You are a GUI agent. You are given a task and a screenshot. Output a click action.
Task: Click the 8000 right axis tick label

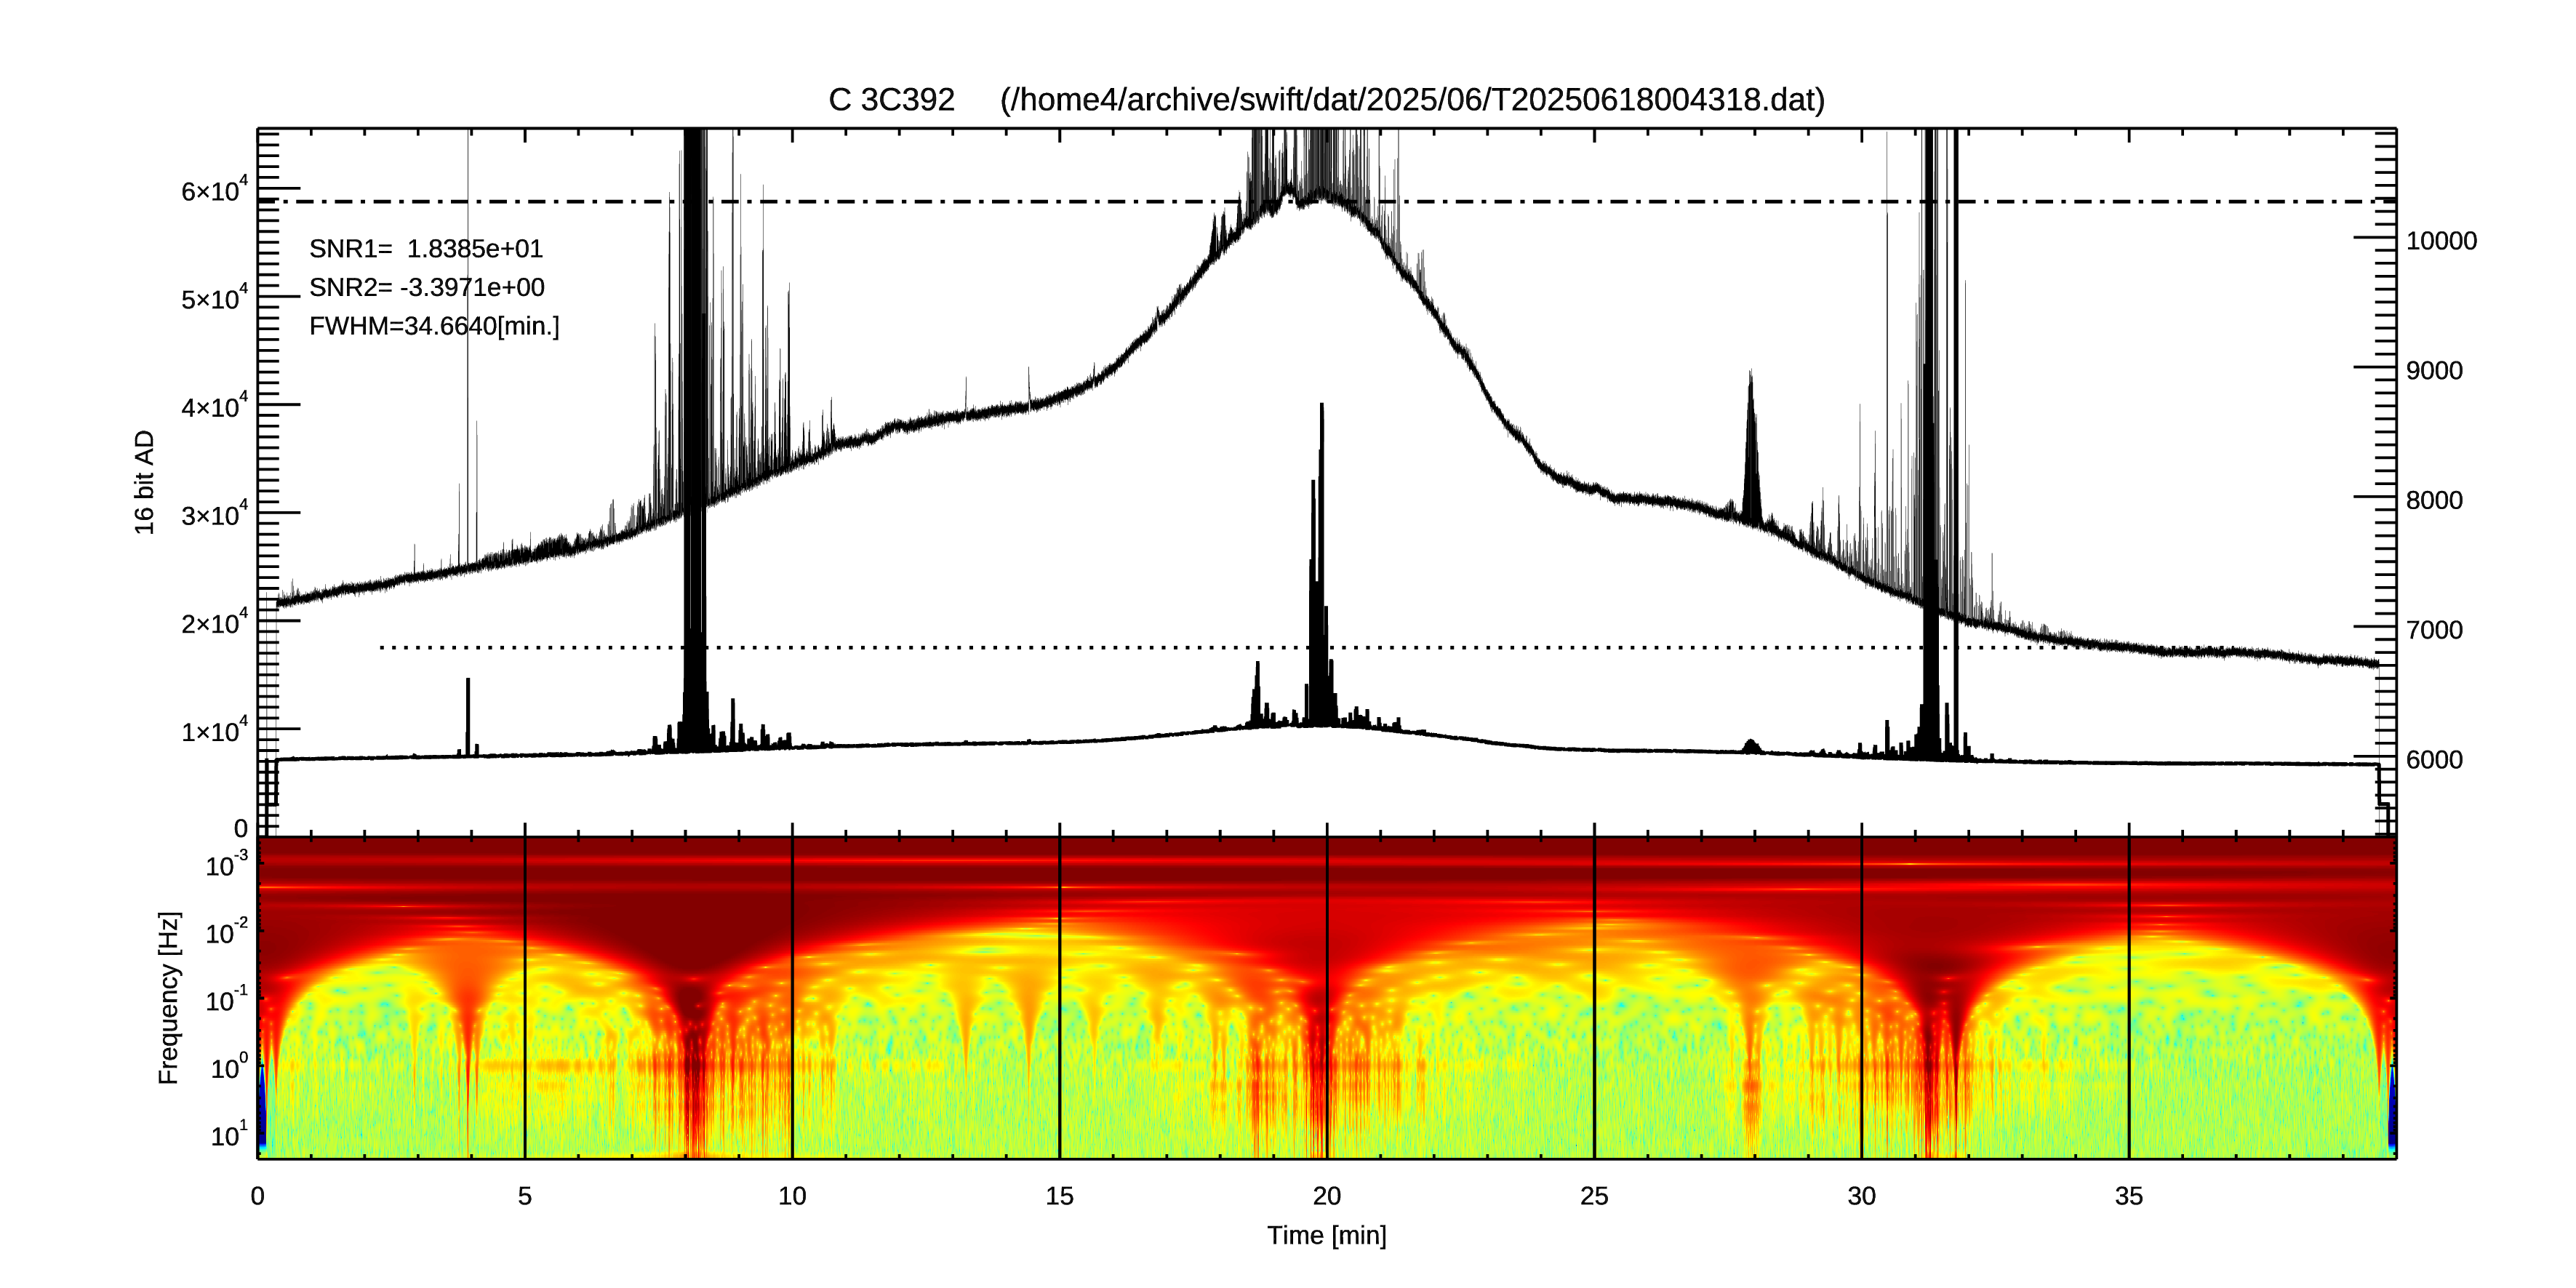pyautogui.click(x=2434, y=501)
